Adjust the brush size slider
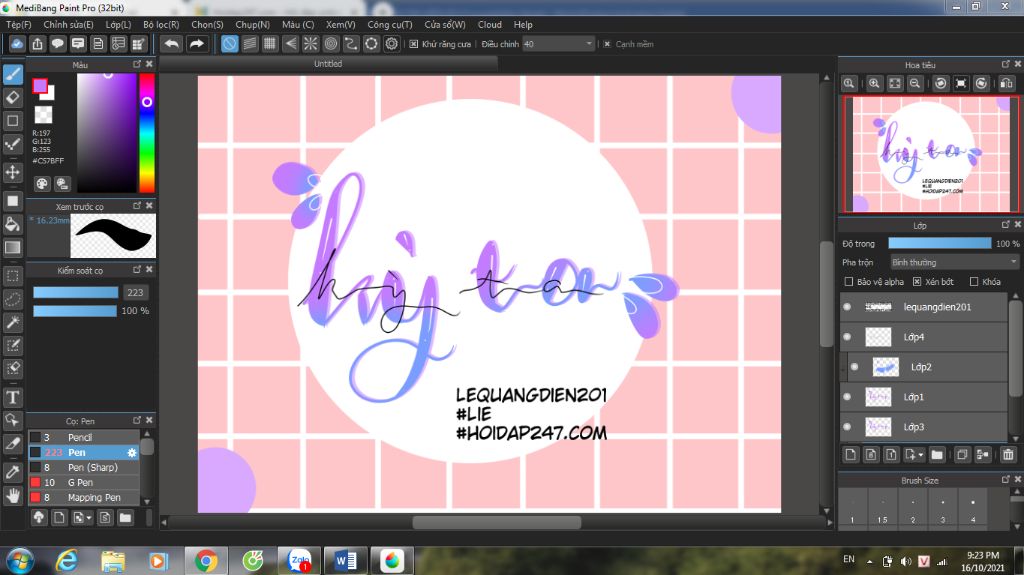This screenshot has width=1024, height=575. [x=76, y=292]
